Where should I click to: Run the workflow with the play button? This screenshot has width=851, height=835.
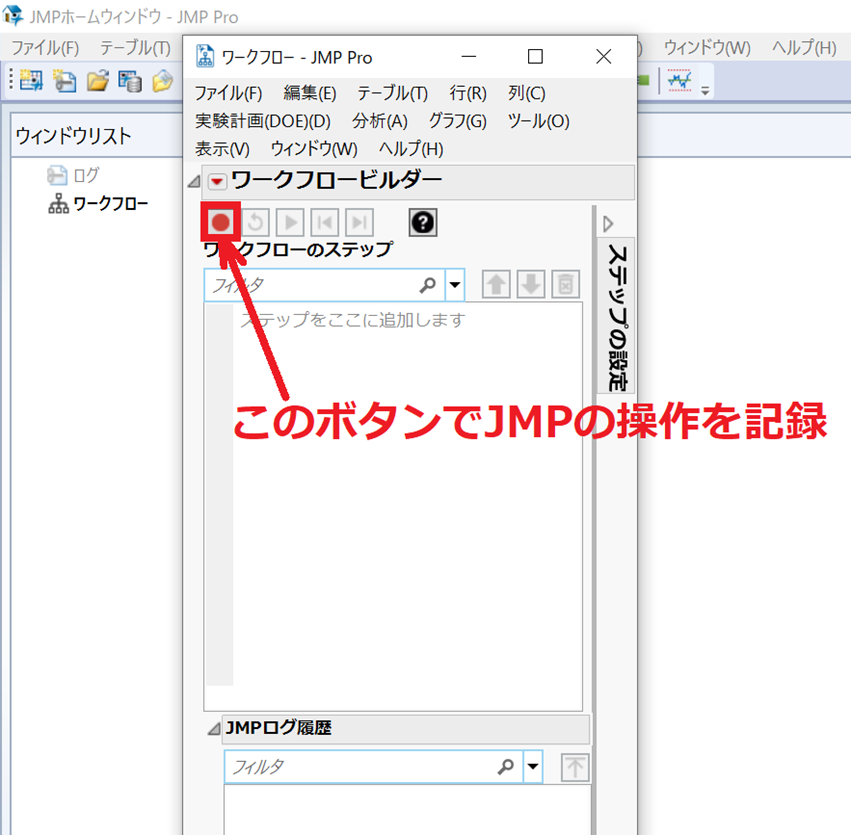290,222
